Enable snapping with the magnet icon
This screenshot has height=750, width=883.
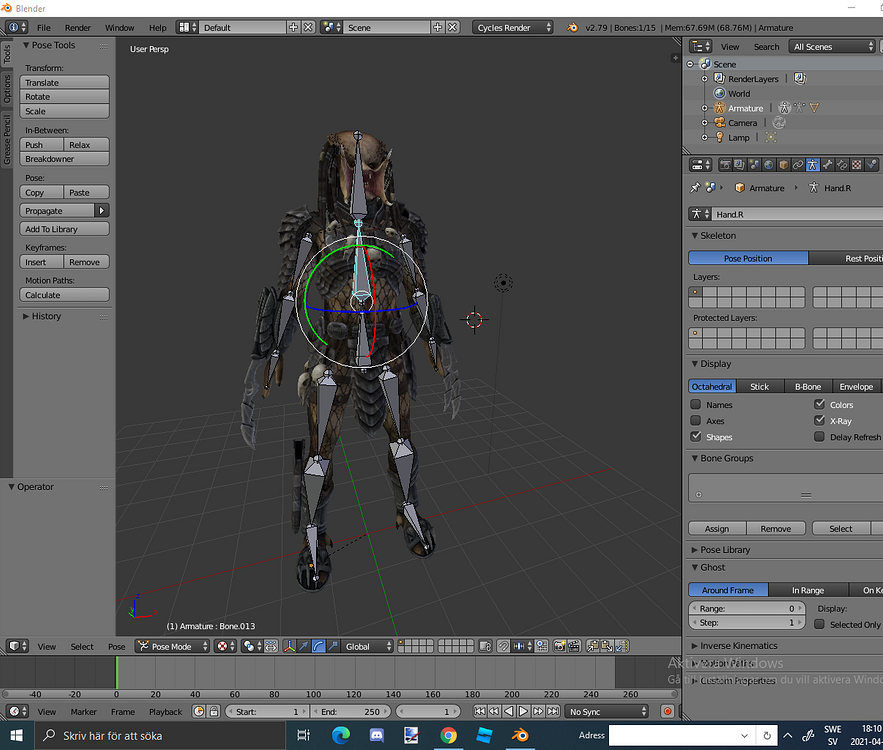pyautogui.click(x=502, y=646)
